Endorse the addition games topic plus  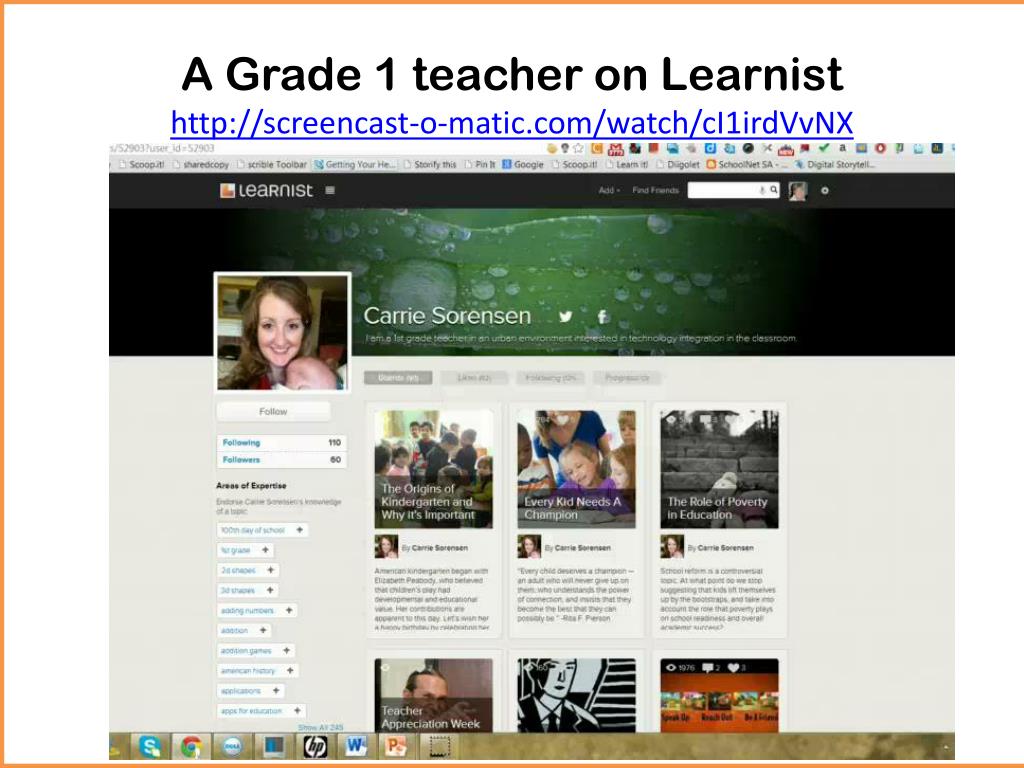[286, 650]
